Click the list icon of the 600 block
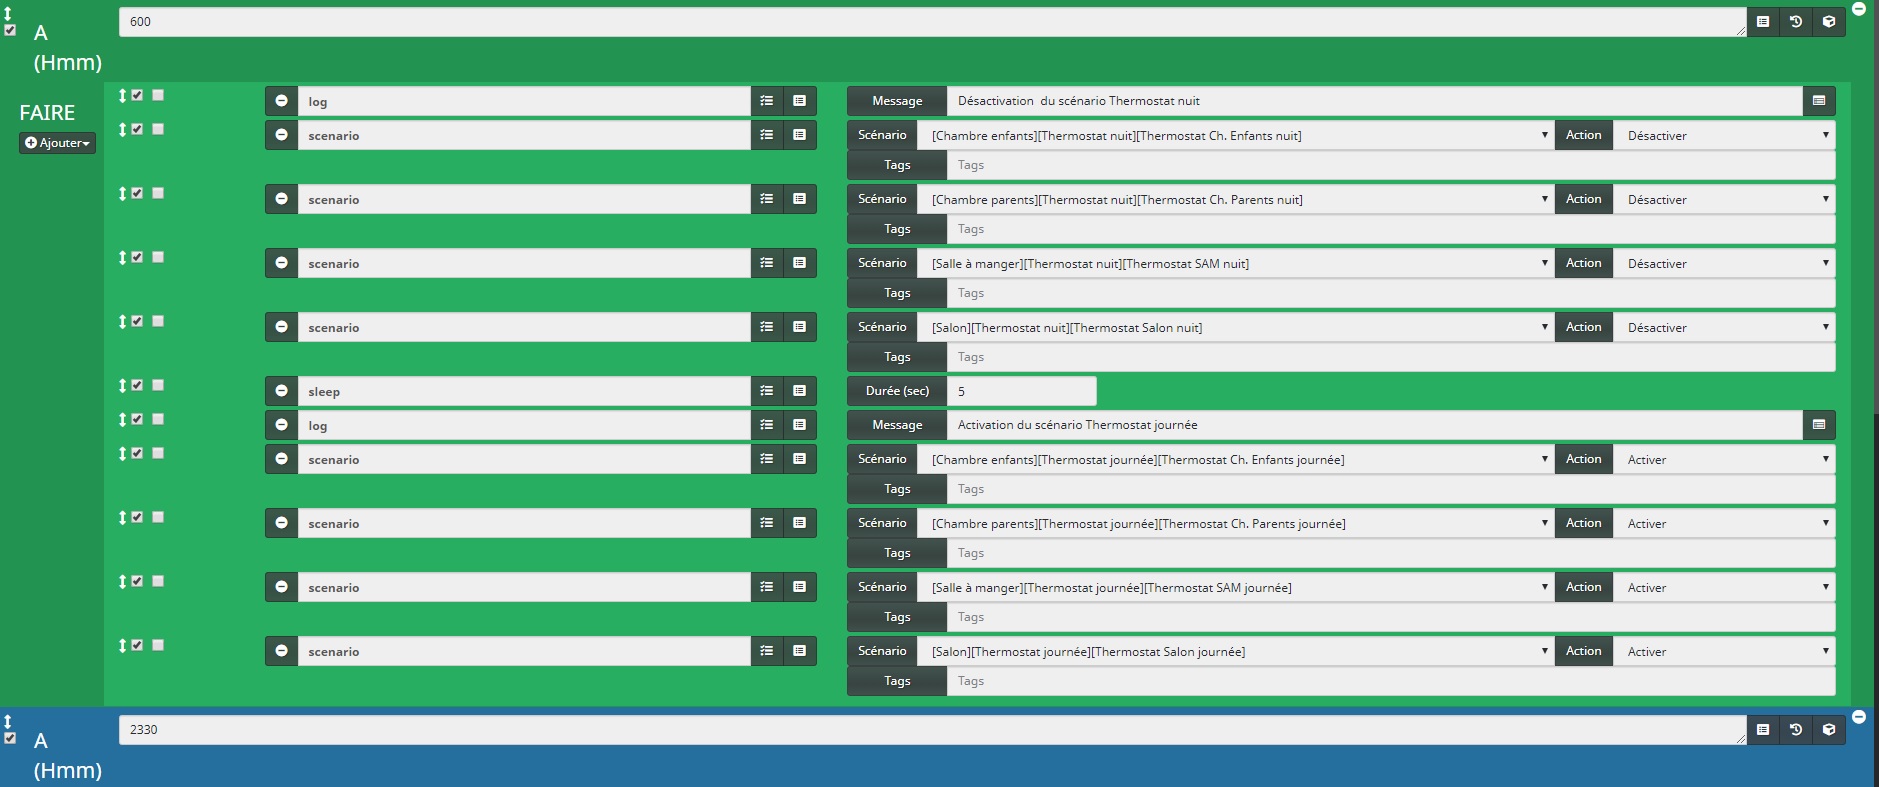The height and width of the screenshot is (787, 1879). coord(1763,22)
